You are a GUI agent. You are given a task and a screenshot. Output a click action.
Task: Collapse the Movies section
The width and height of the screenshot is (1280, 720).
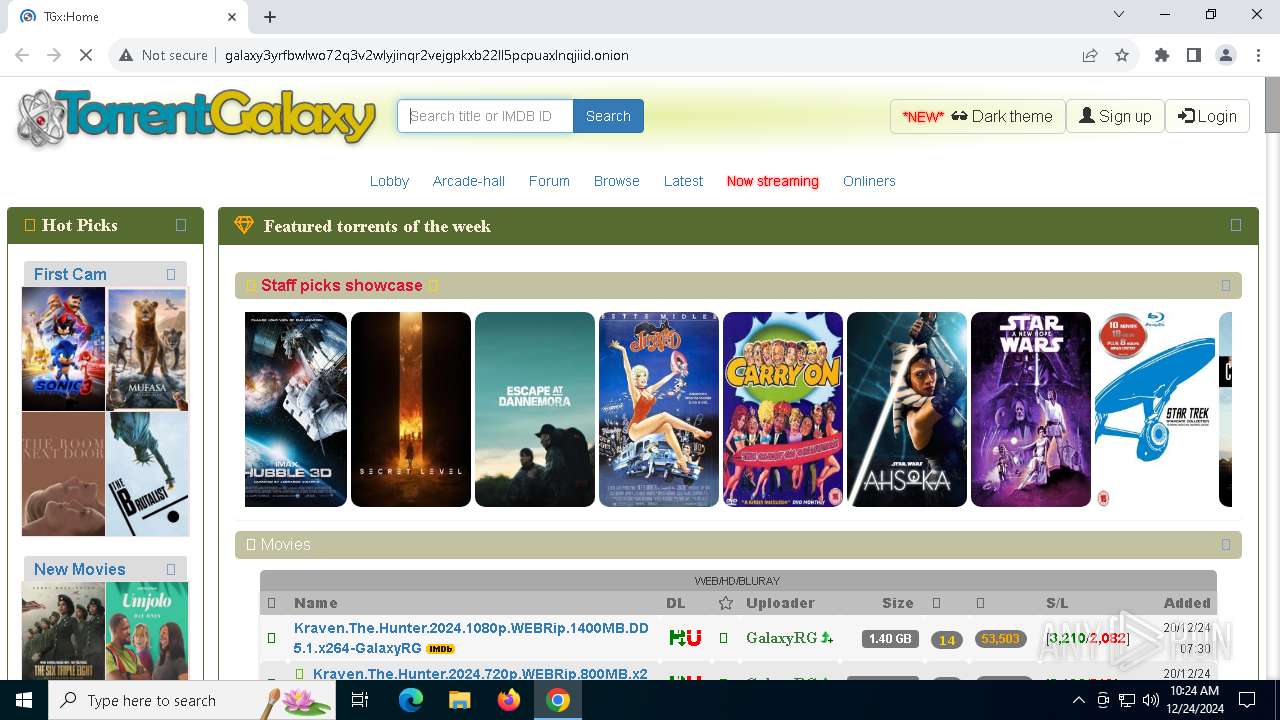(1226, 544)
